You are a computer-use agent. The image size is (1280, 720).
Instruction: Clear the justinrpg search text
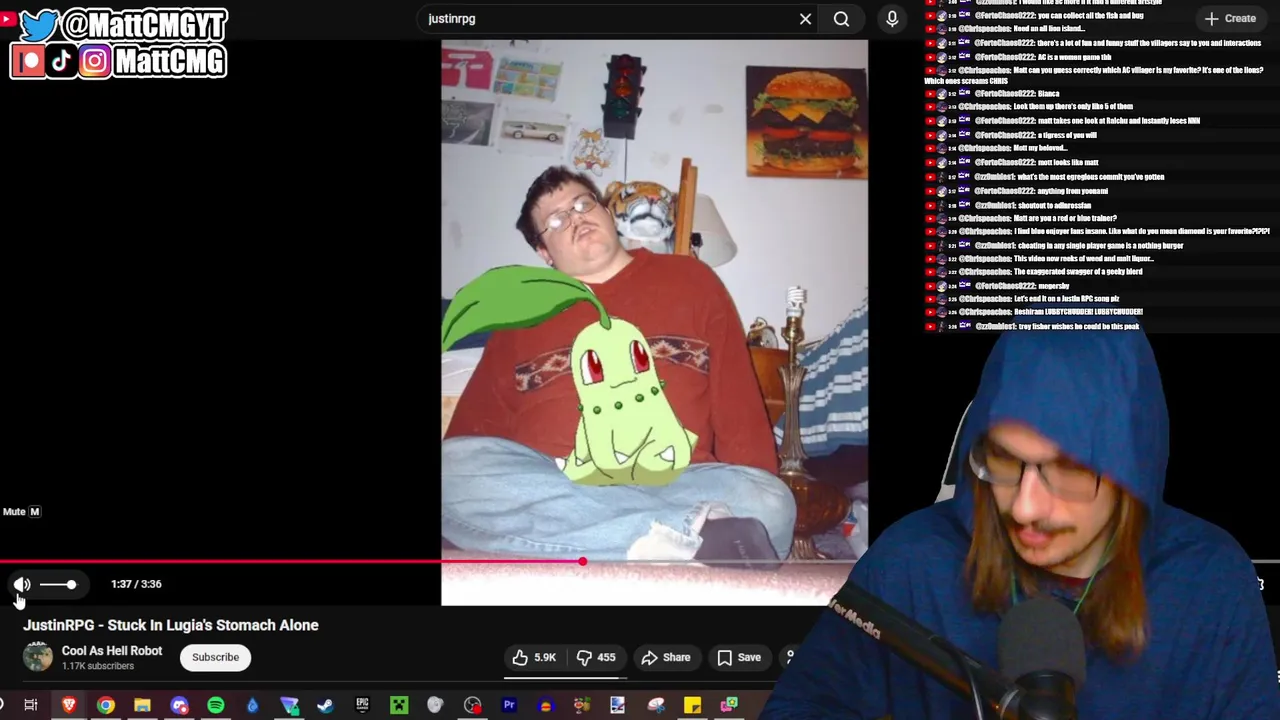coord(805,18)
